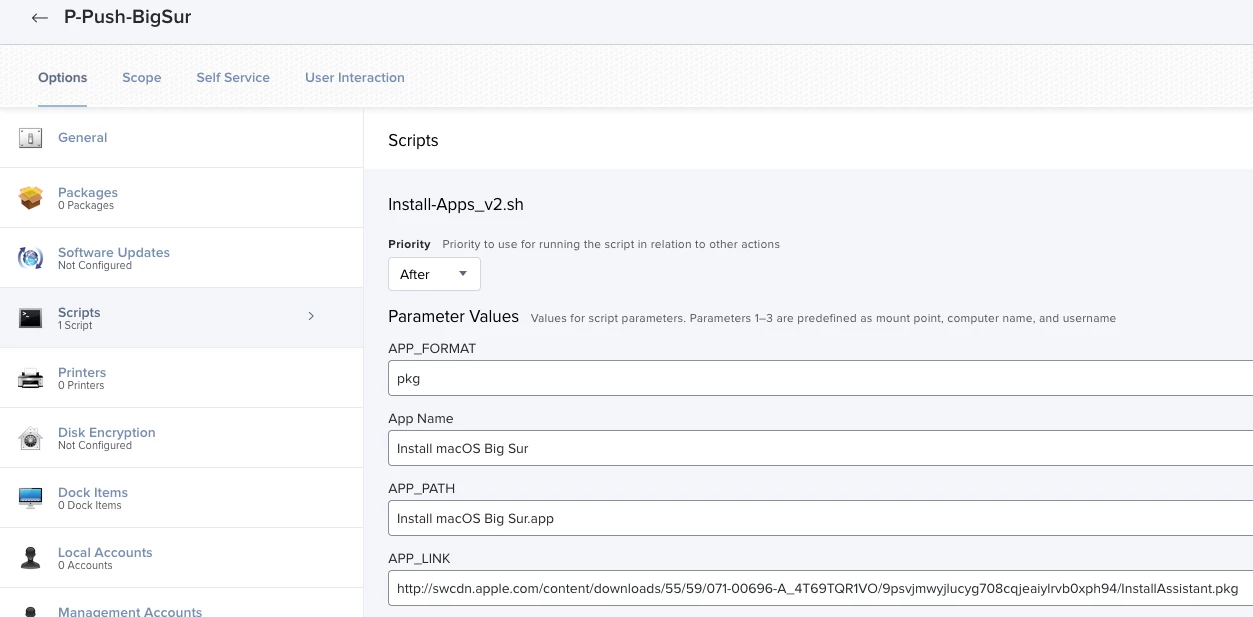This screenshot has height=617, width=1253.
Task: Click the Printers icon
Action: tap(30, 378)
